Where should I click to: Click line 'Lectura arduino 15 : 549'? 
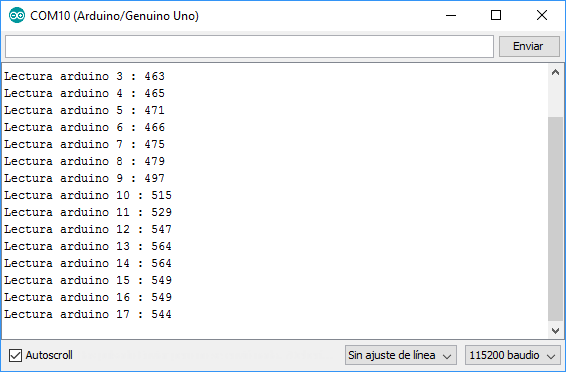(x=88, y=280)
